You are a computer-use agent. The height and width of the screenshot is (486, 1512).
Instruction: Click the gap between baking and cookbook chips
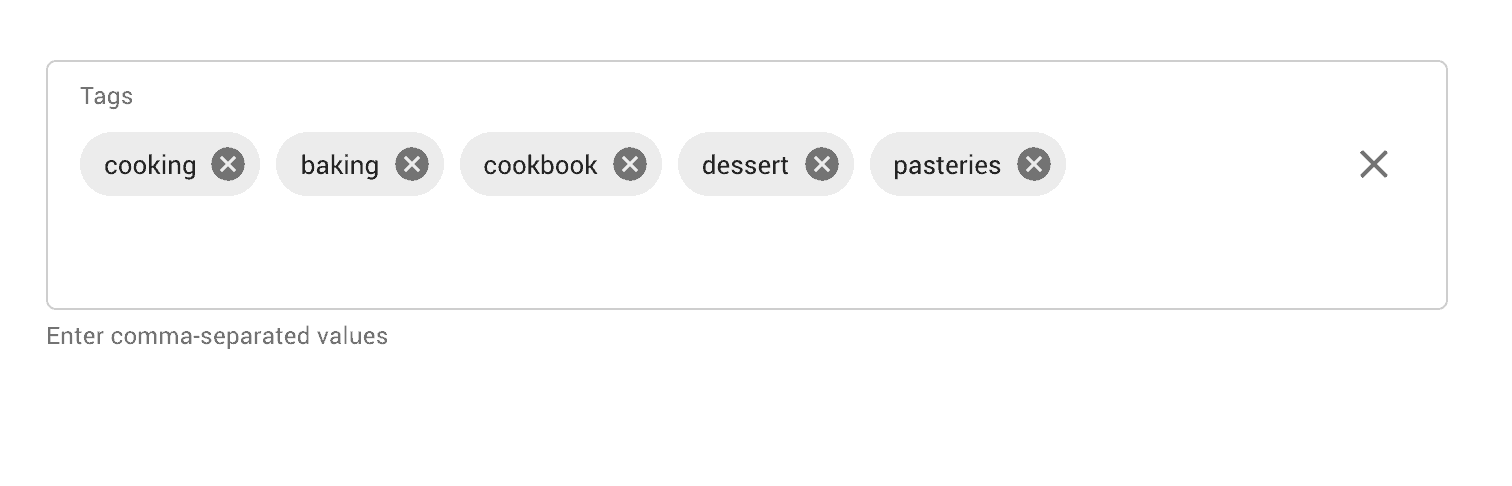(x=452, y=165)
